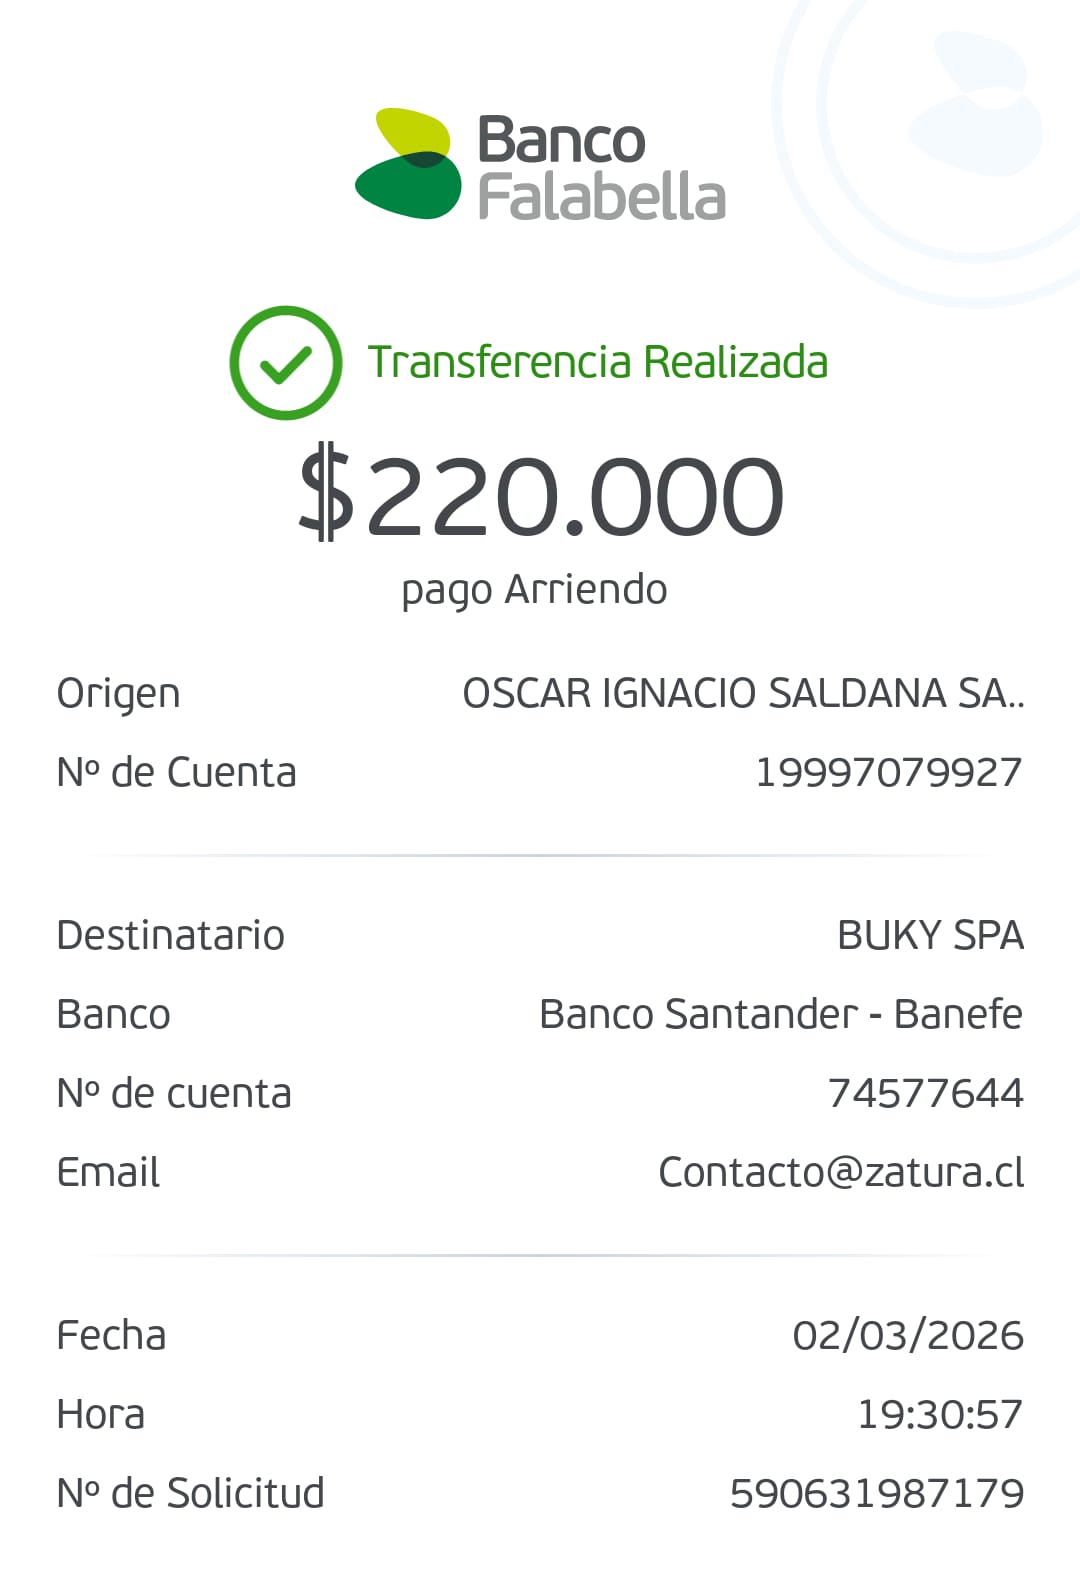Click the Fecha field label
Screen dimensions: 1080x1575
pyautogui.click(x=111, y=1336)
